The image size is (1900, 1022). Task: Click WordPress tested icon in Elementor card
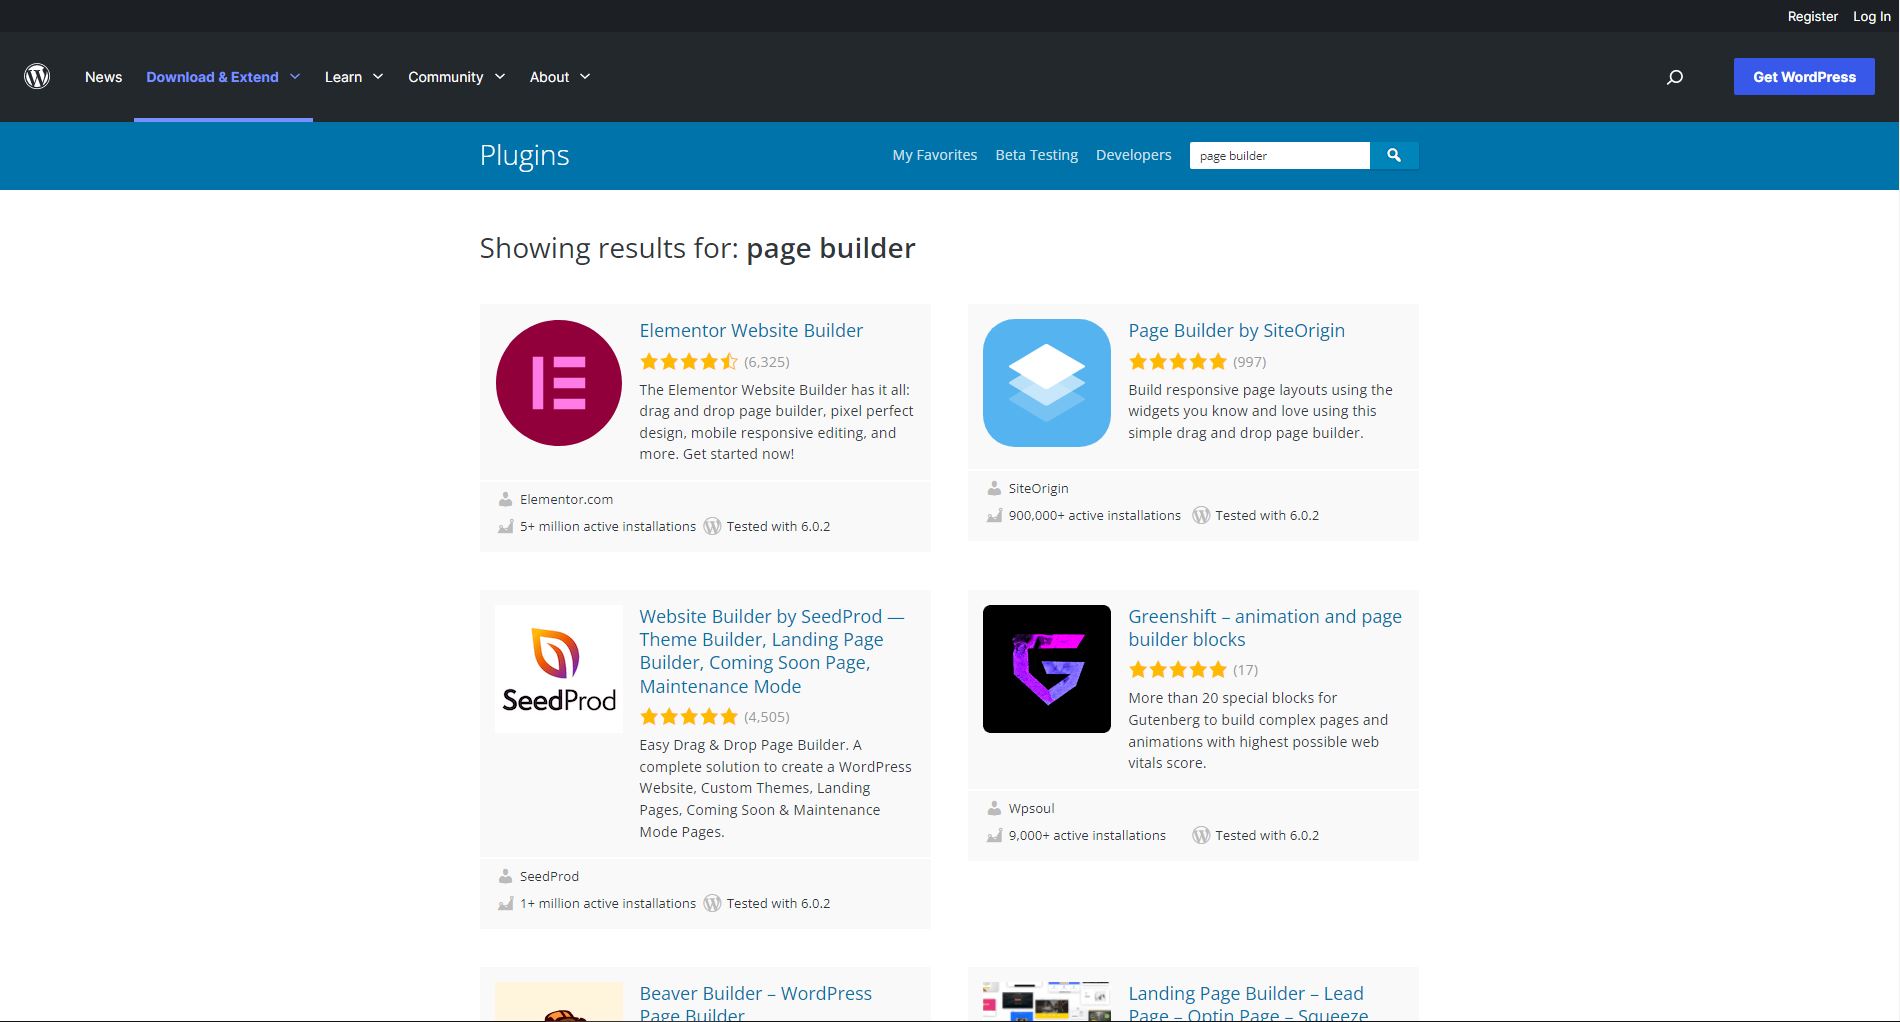(x=712, y=526)
